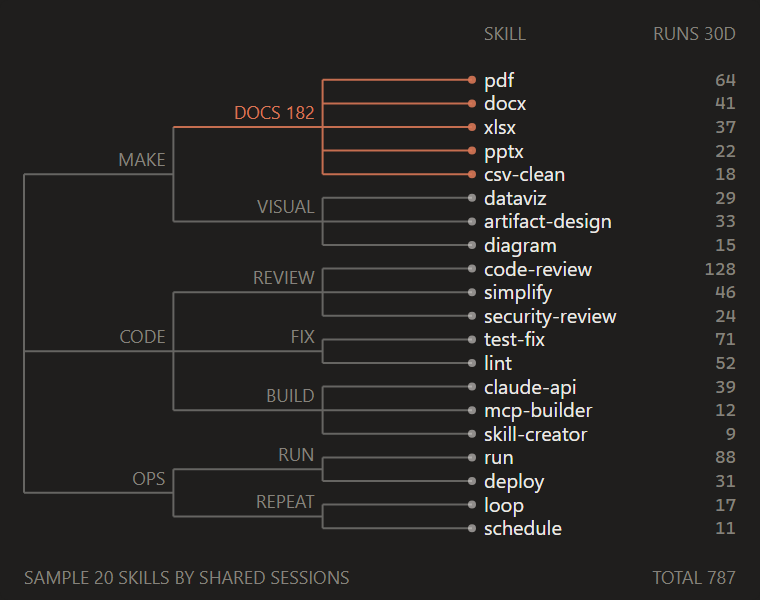Select the claude-api skill leaf
The height and width of the screenshot is (600, 760).
(530, 387)
